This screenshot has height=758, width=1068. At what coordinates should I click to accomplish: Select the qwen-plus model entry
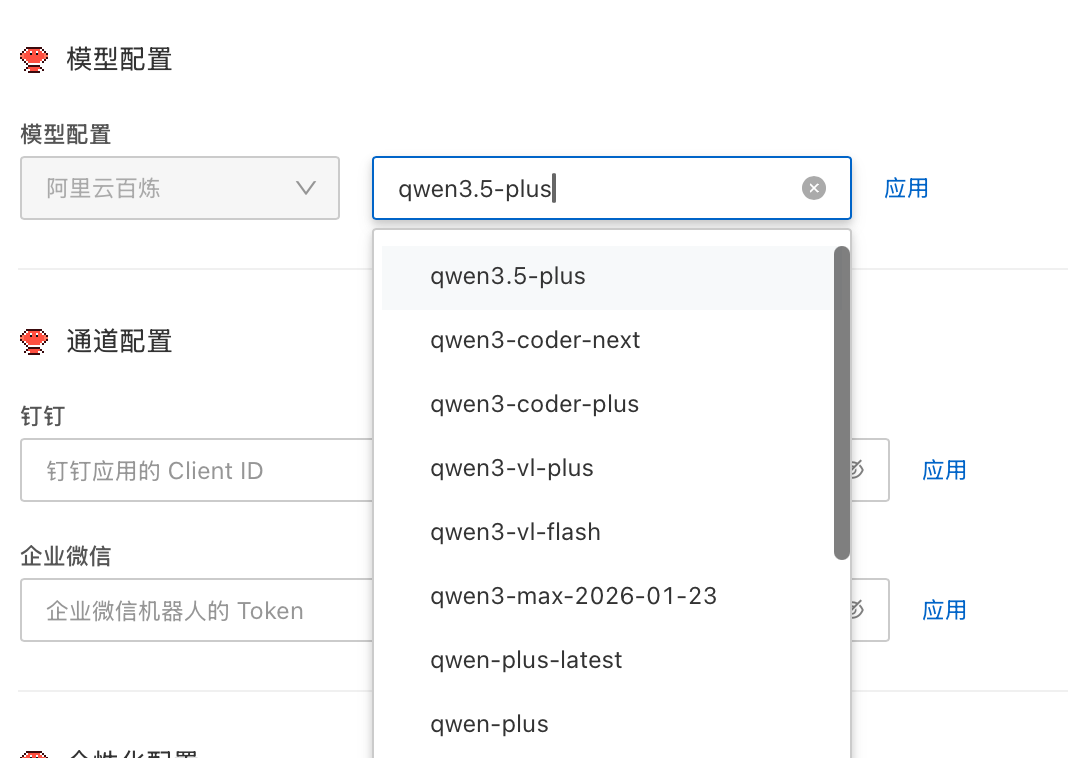[x=608, y=725]
